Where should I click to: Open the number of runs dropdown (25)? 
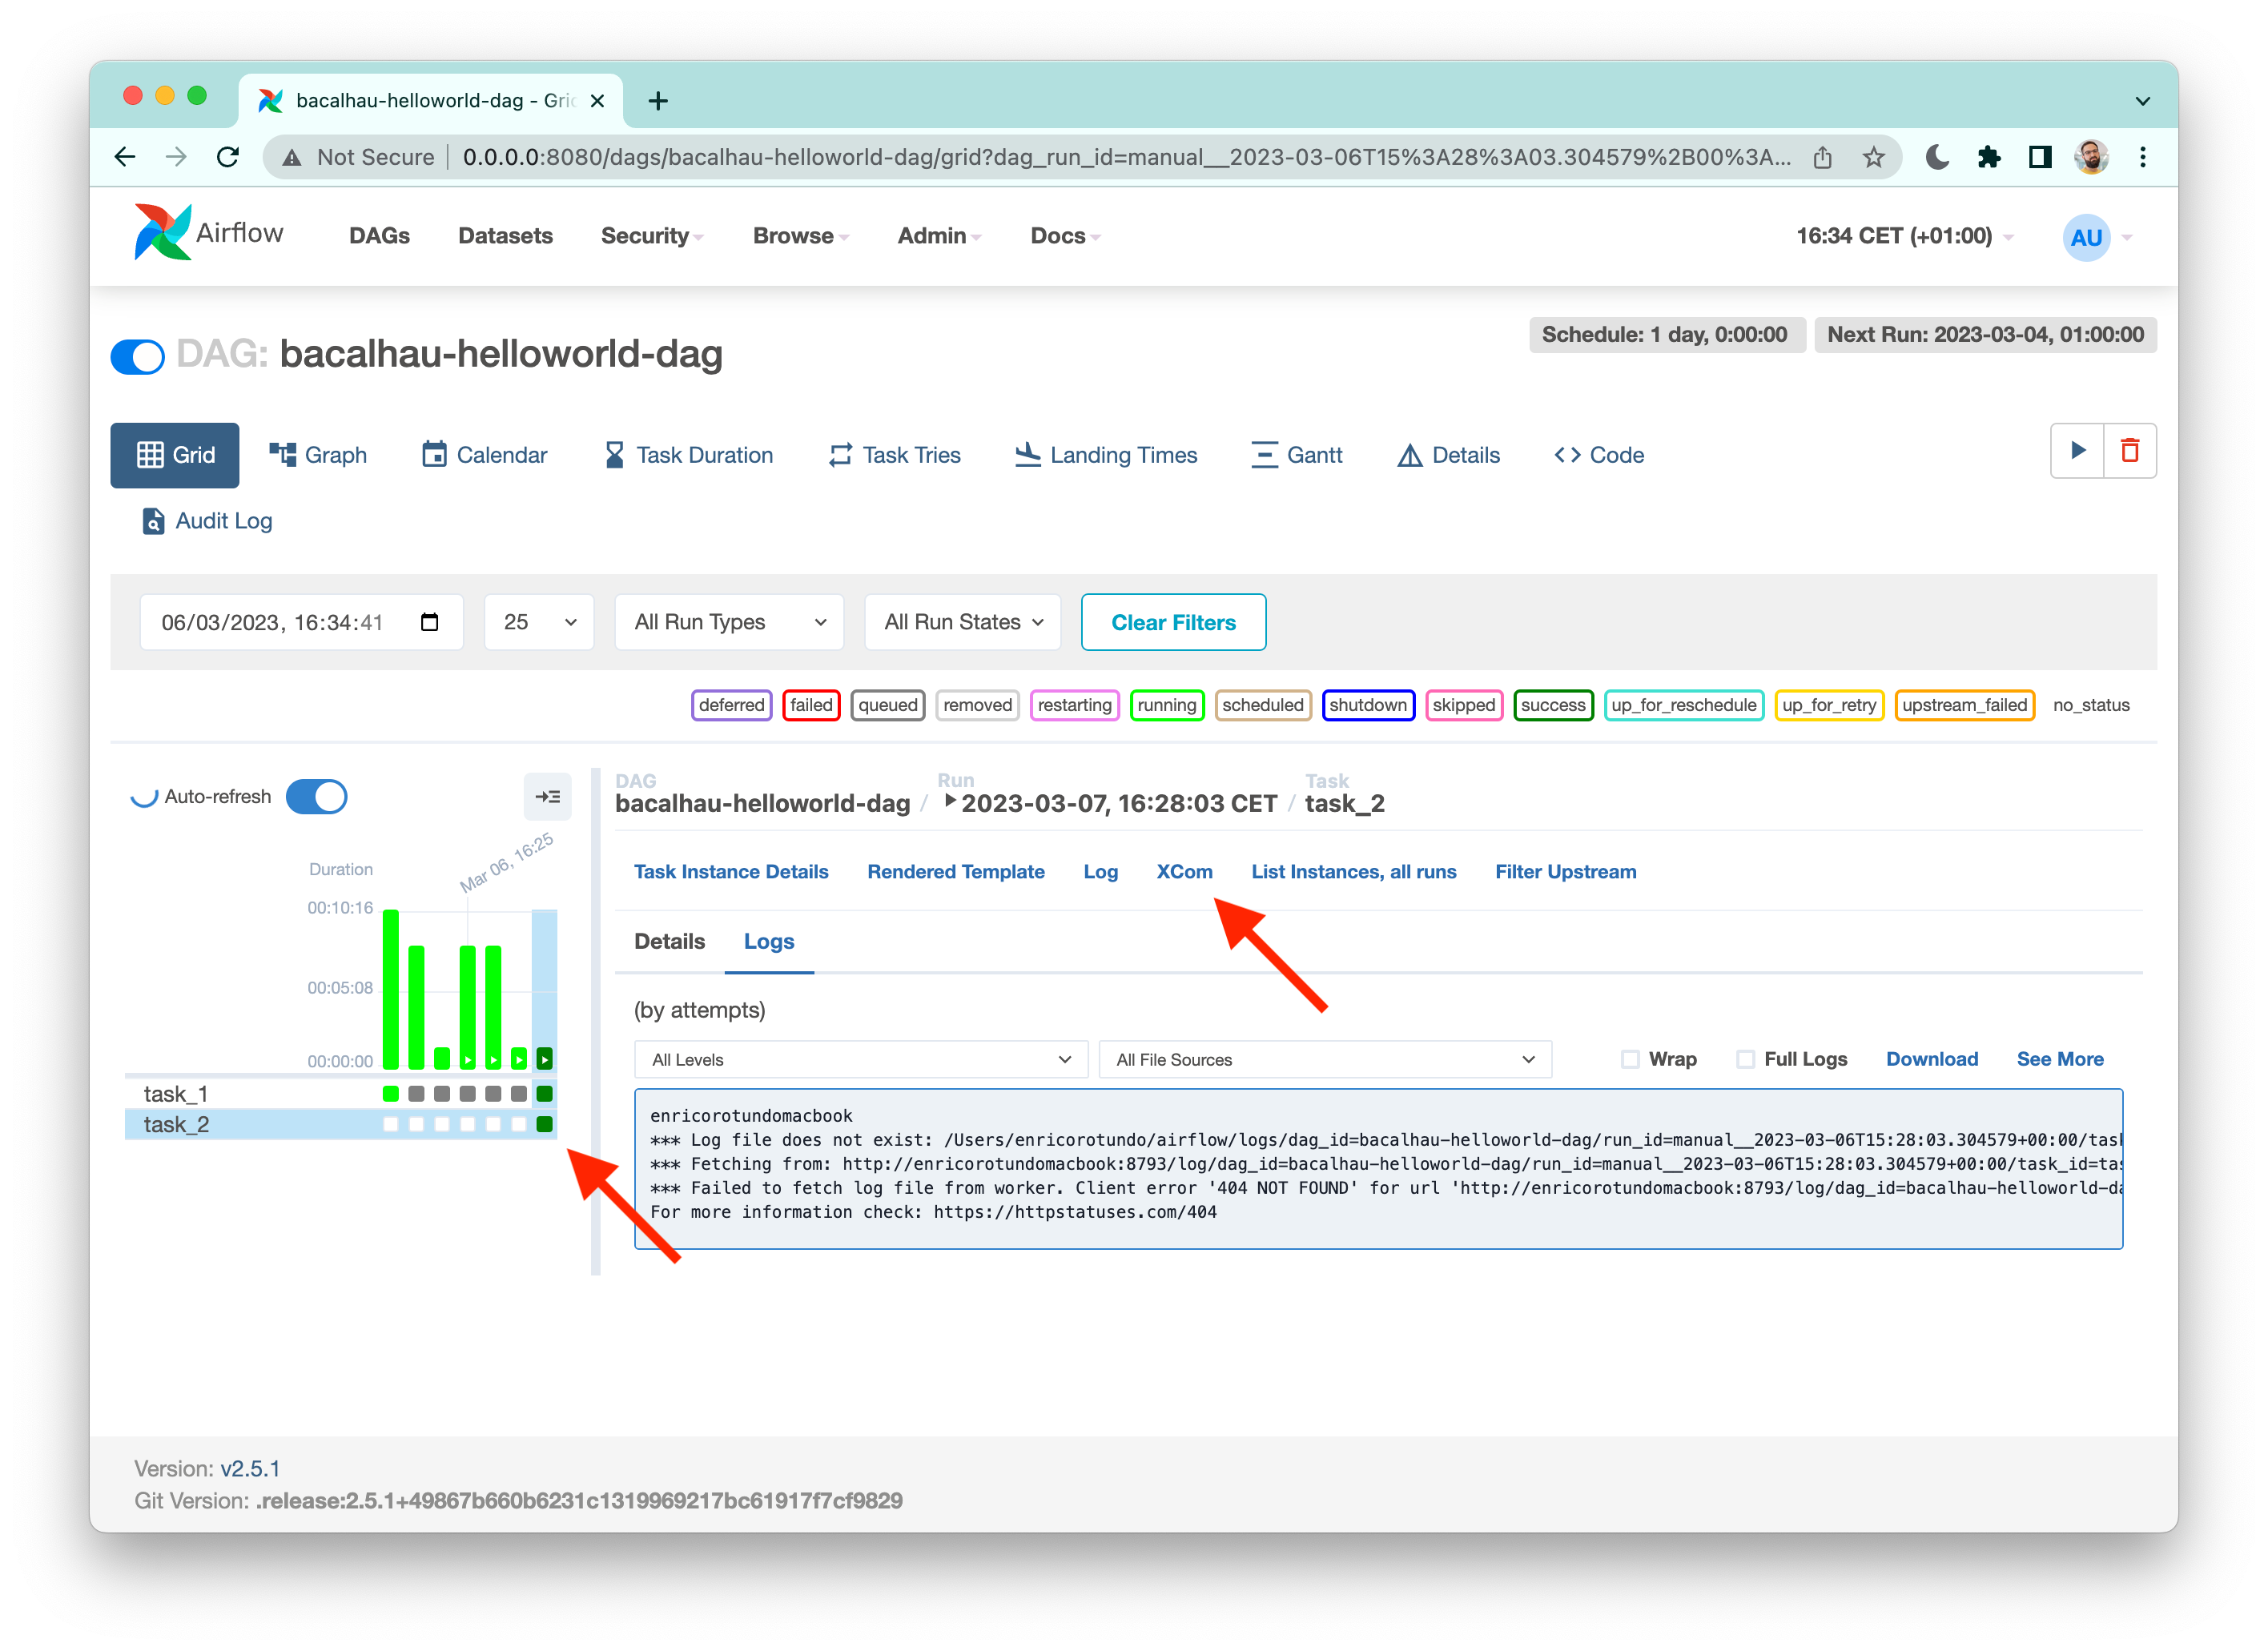pyautogui.click(x=539, y=622)
